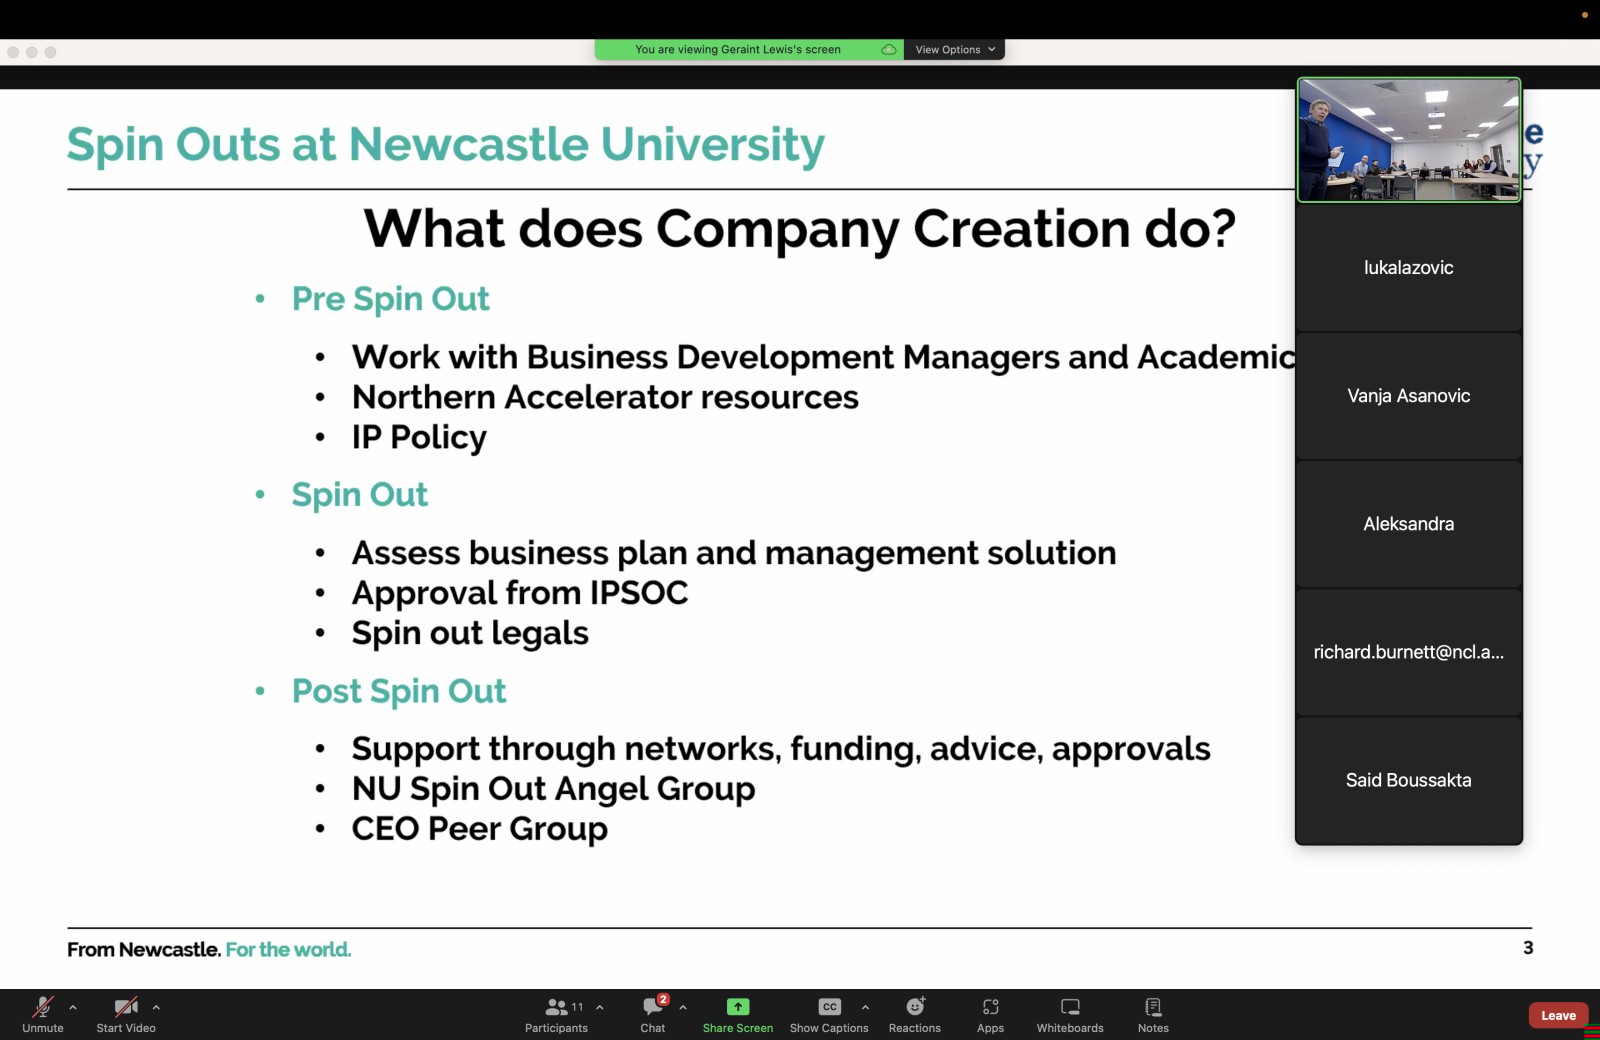
Task: Select the Aleksandra participant tile
Action: (x=1409, y=524)
